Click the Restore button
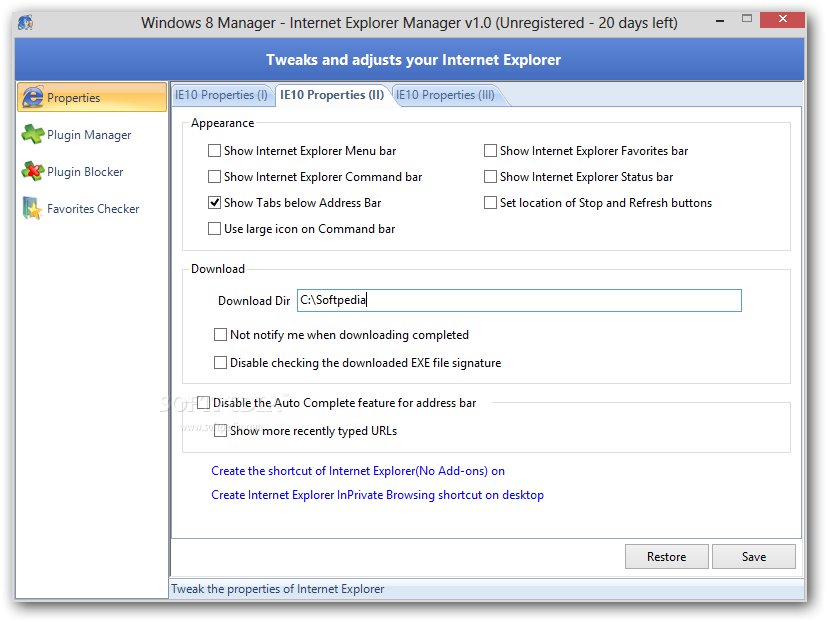This screenshot has width=827, height=622. click(667, 557)
